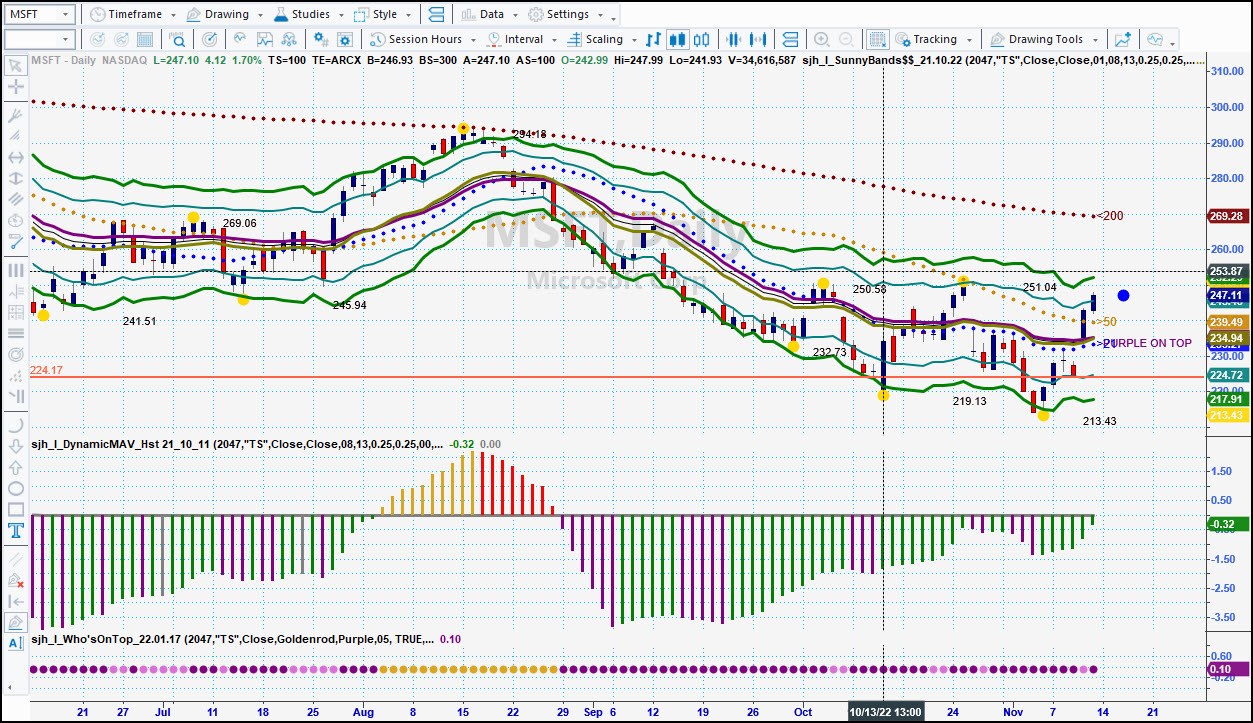Open the Studies menu
The image size is (1253, 723).
click(x=310, y=15)
